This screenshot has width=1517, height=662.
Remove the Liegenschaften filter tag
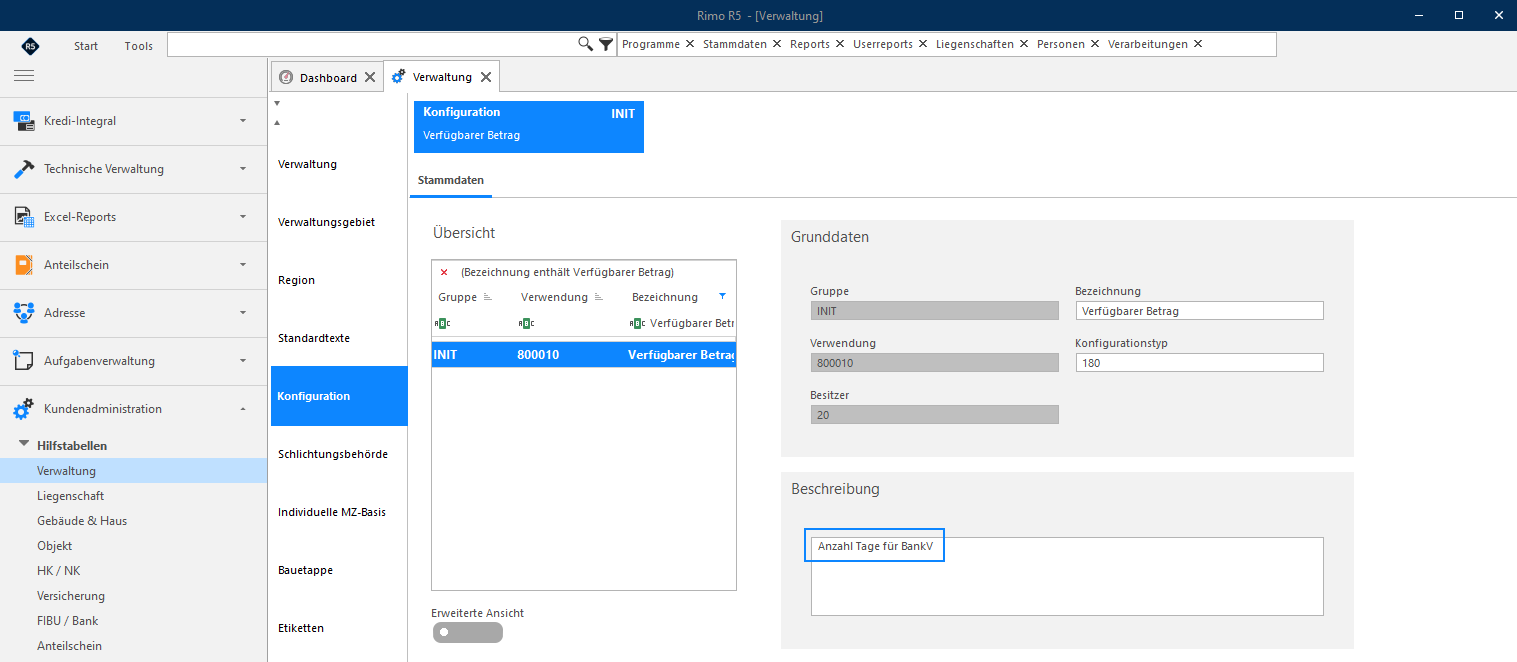coord(1023,44)
